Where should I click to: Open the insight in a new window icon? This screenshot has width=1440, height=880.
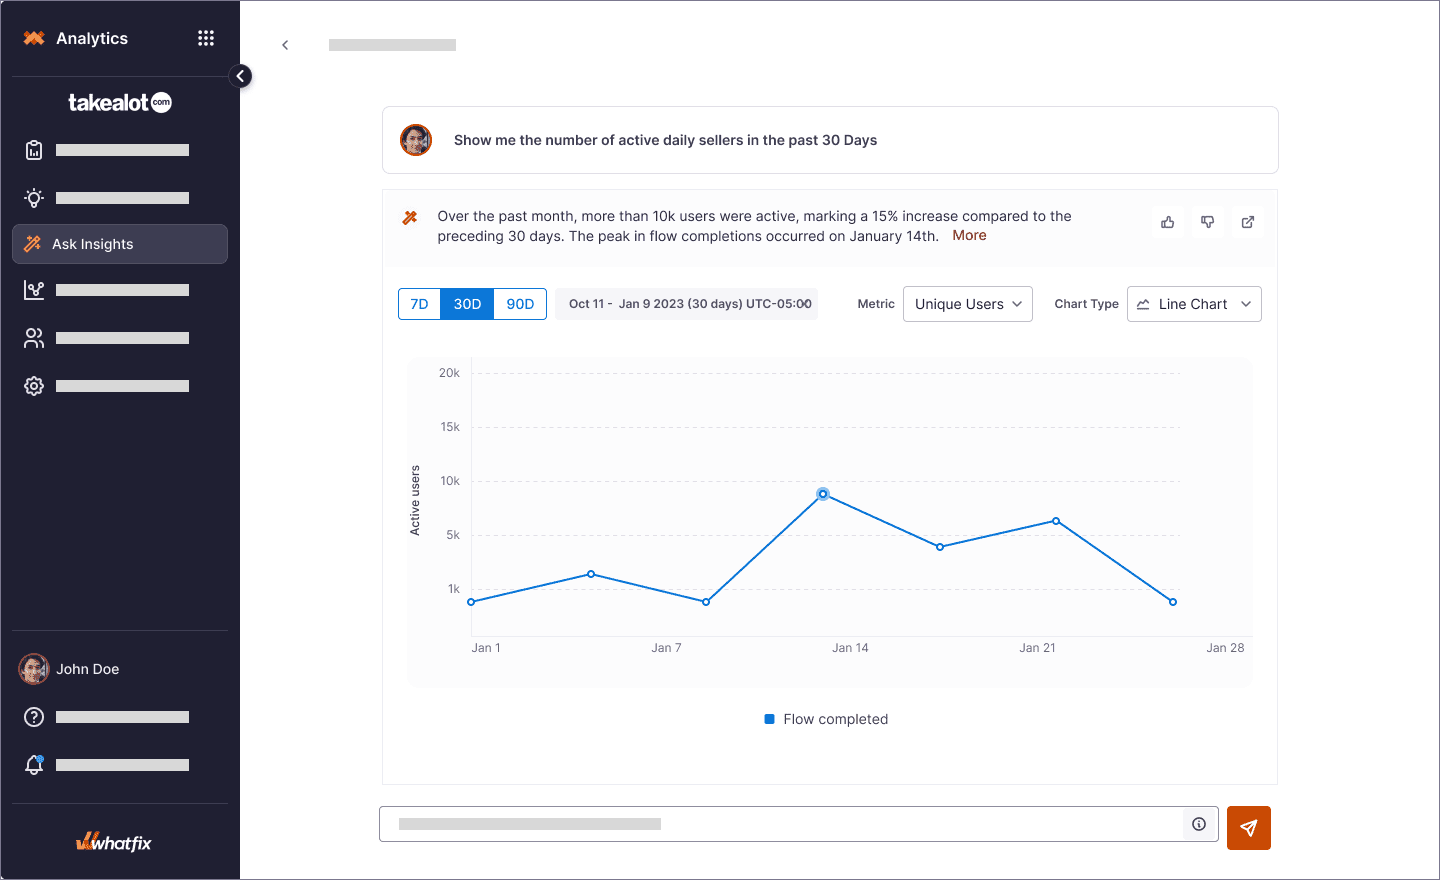pyautogui.click(x=1247, y=222)
